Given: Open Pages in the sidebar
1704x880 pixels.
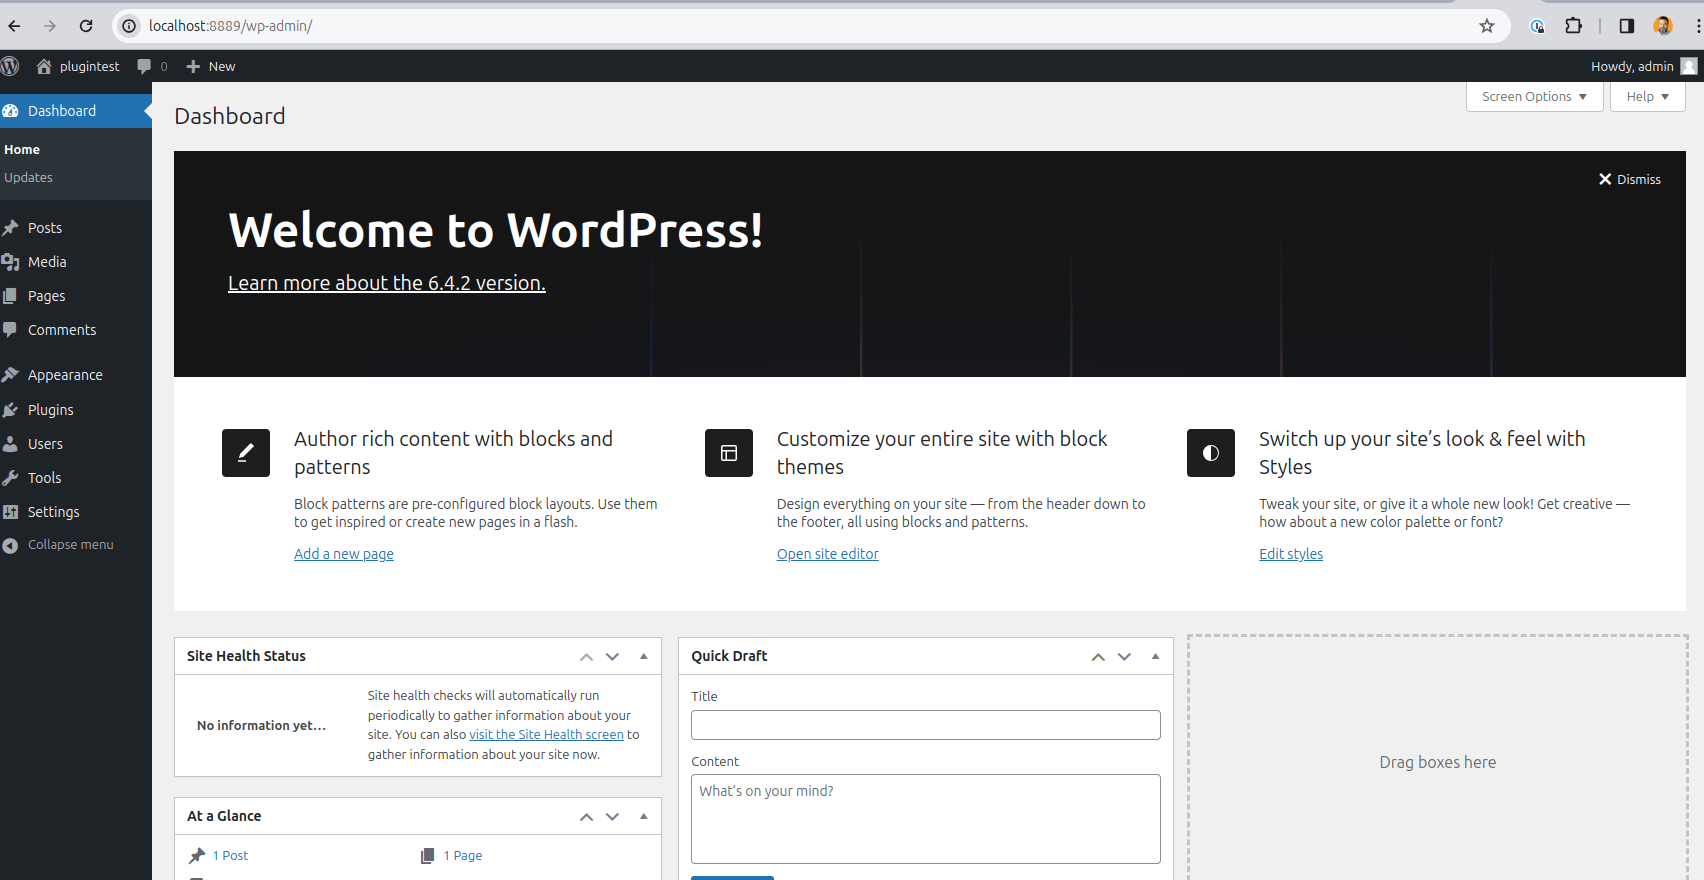Looking at the screenshot, I should (76, 296).
